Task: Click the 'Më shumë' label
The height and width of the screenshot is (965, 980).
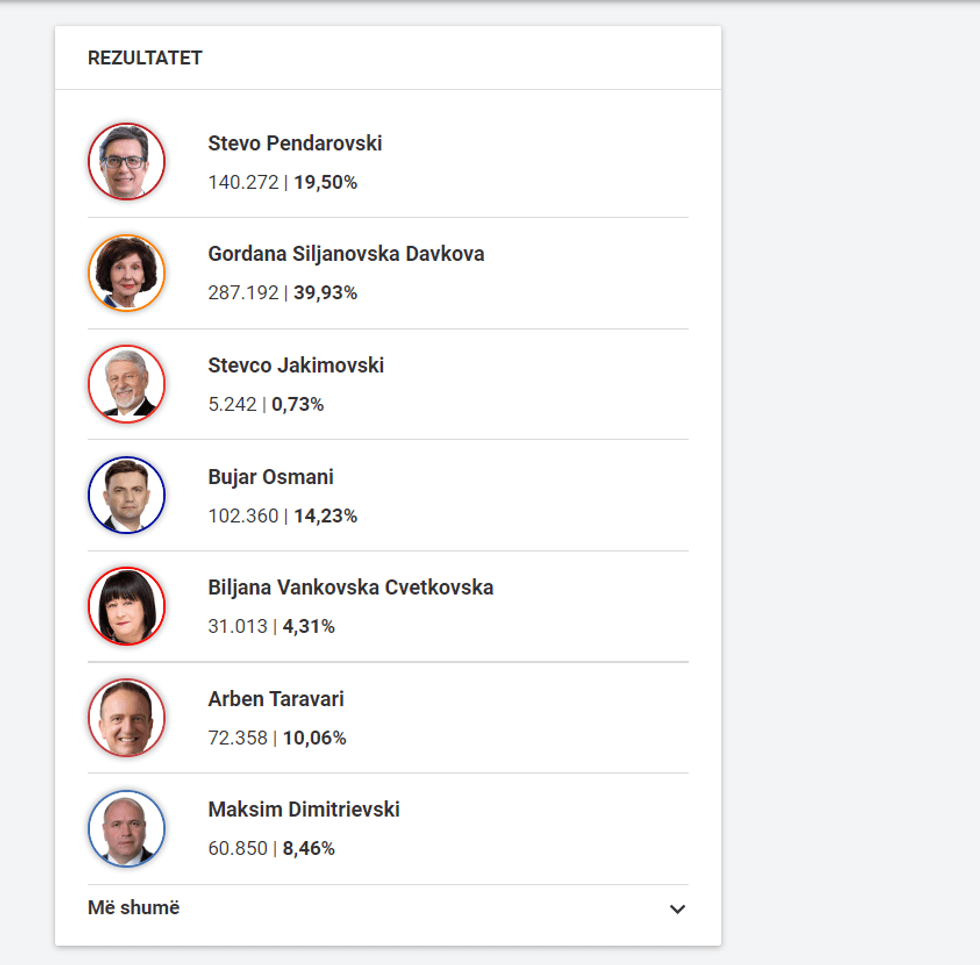Action: pos(134,908)
